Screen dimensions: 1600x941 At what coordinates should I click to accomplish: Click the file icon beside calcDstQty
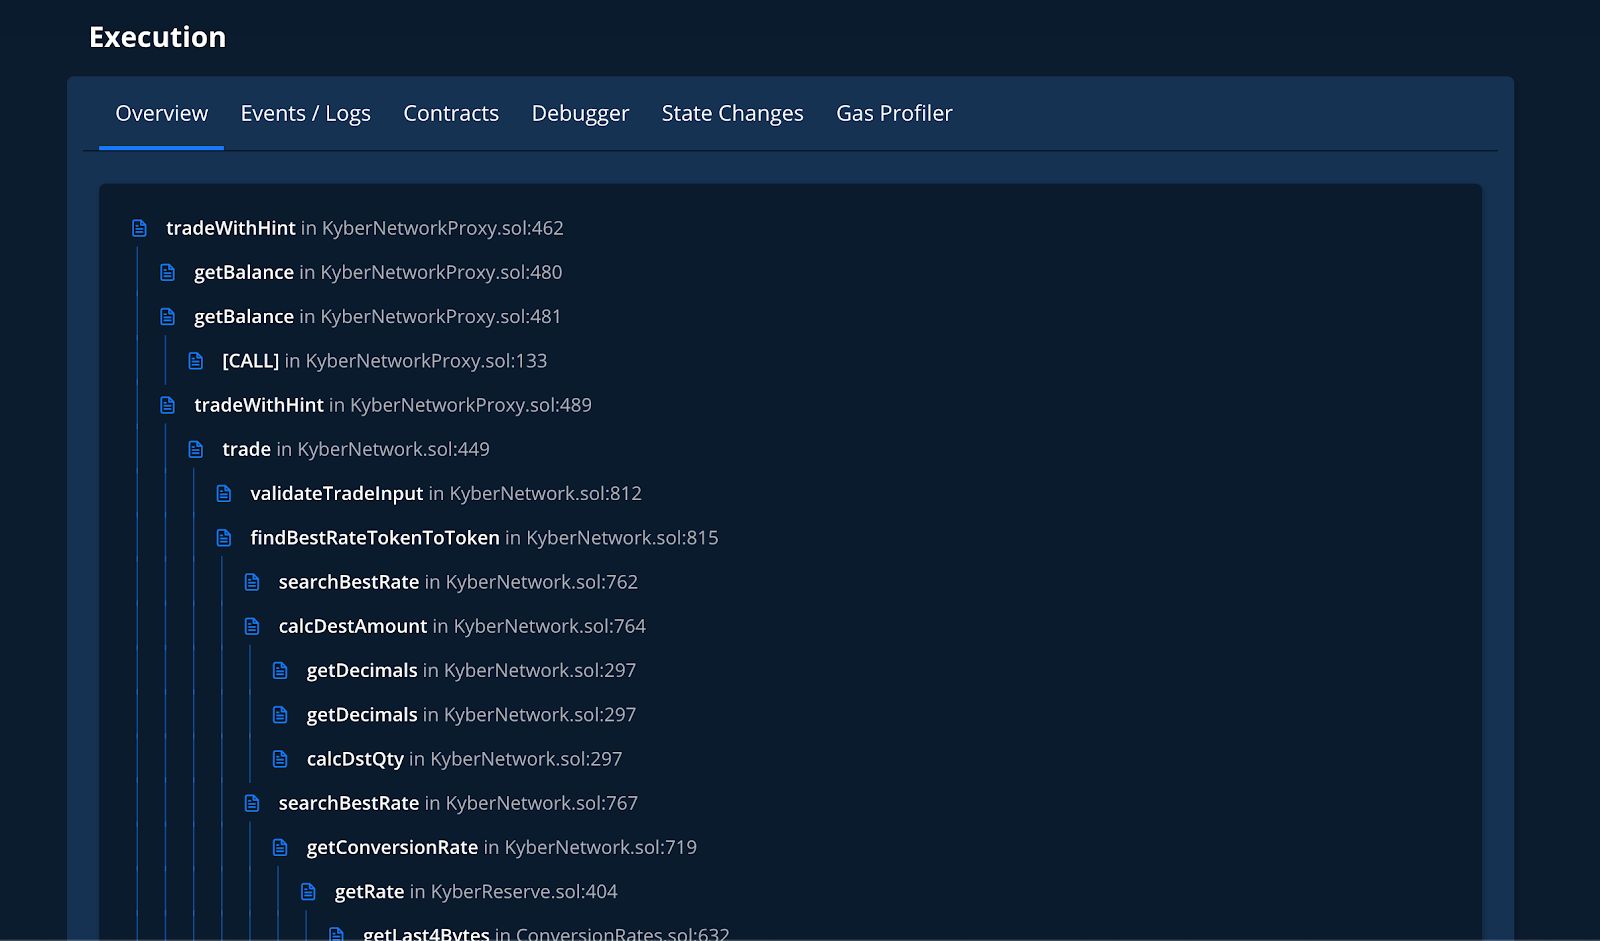coord(280,759)
